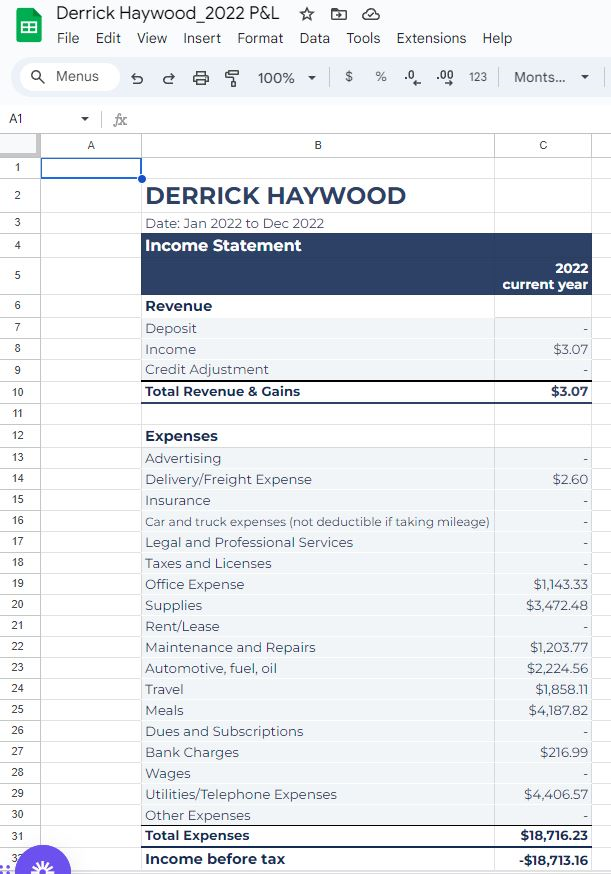The image size is (611, 874).
Task: Click the document title Derrick Haywood_2022 P&L
Action: click(x=168, y=13)
